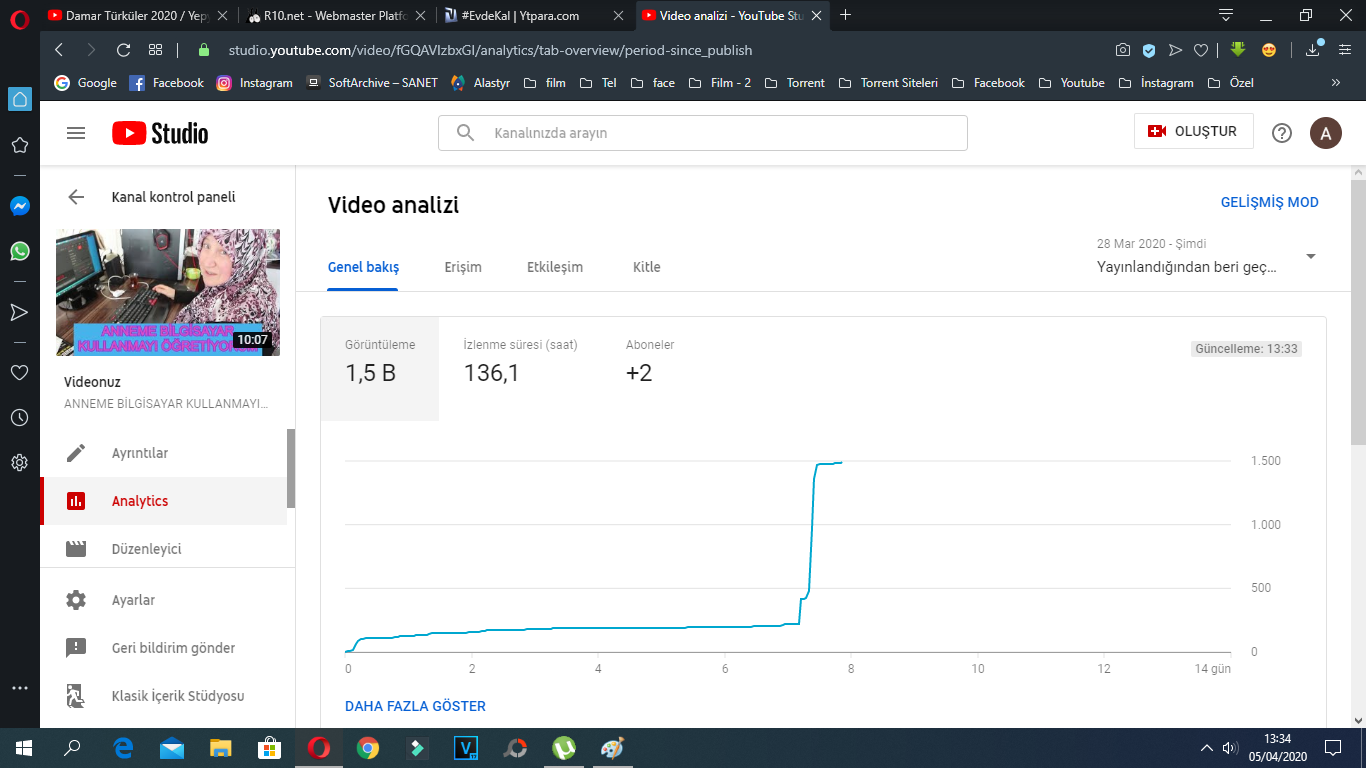Switch to the Erişim tab
This screenshot has width=1366, height=768.
[x=463, y=267]
